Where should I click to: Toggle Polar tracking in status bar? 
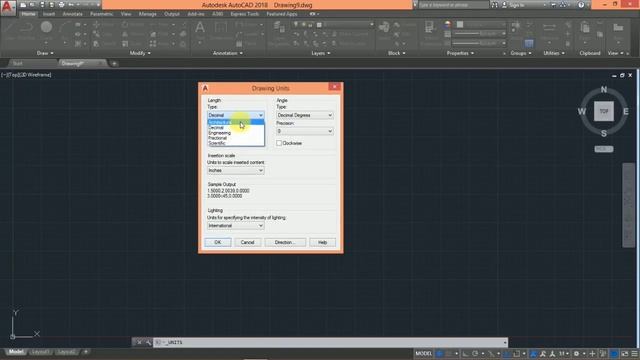[x=475, y=353]
